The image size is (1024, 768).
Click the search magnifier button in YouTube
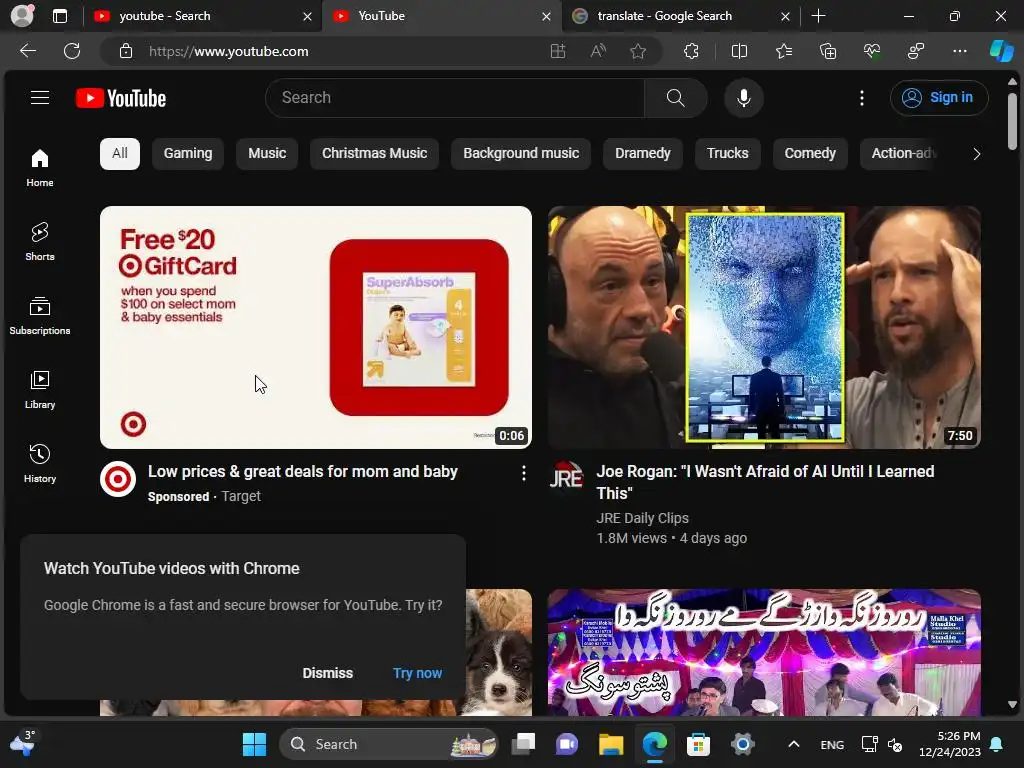click(675, 98)
